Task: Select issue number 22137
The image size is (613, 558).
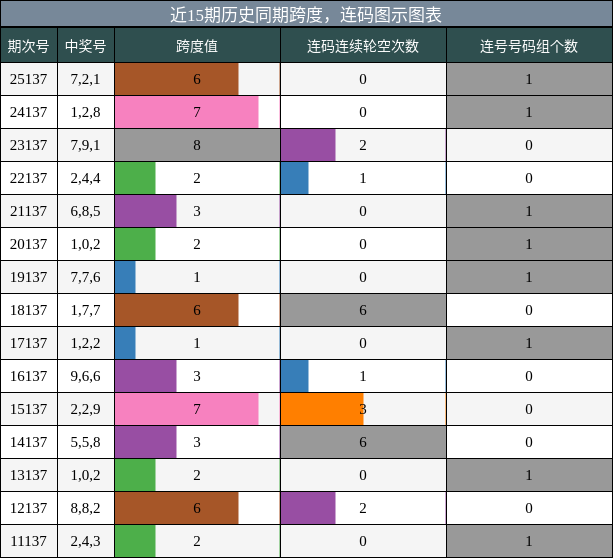Action: (x=29, y=178)
